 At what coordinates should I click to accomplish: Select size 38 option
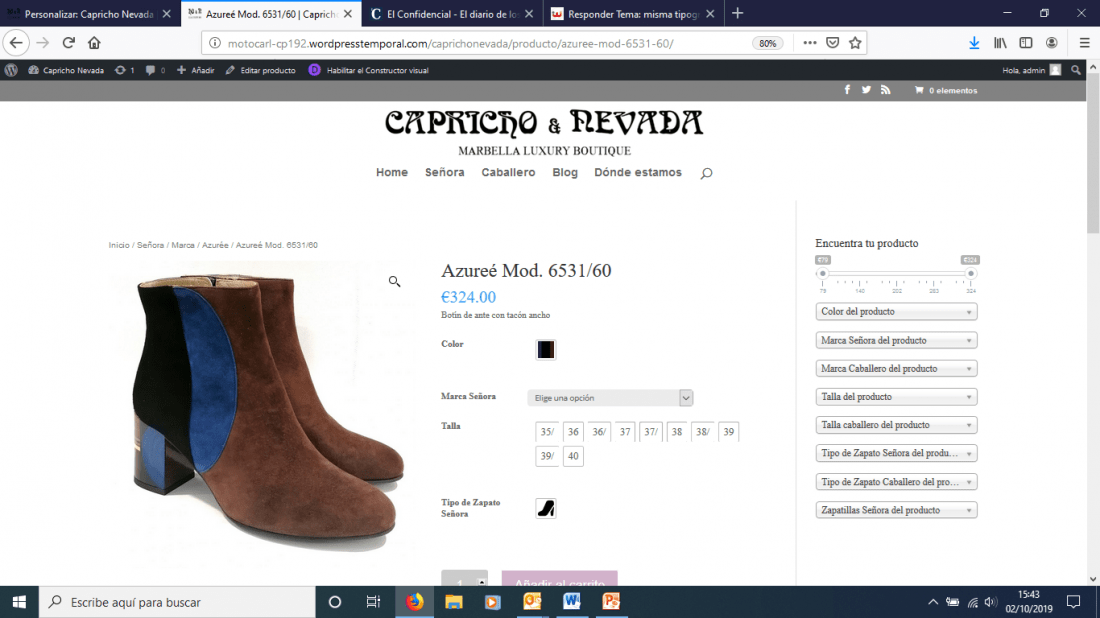pyautogui.click(x=677, y=432)
